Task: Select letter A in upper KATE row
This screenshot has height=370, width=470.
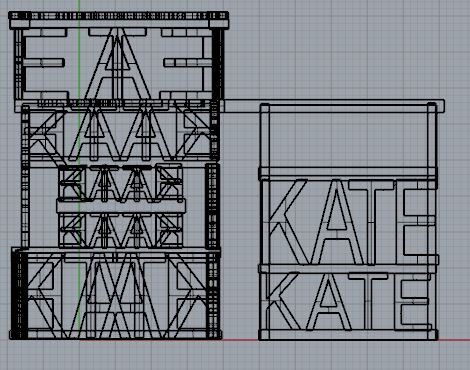Action: coord(337,222)
